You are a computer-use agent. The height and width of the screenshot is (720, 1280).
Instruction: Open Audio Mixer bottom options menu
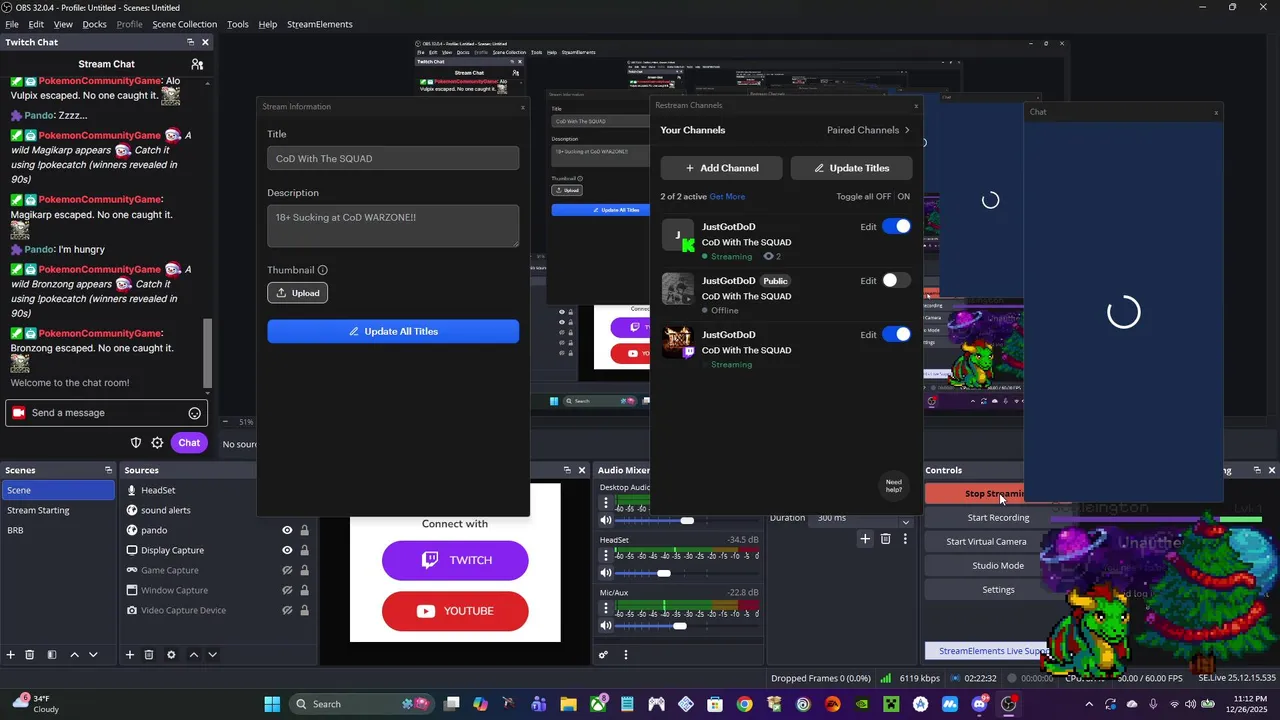(x=626, y=655)
